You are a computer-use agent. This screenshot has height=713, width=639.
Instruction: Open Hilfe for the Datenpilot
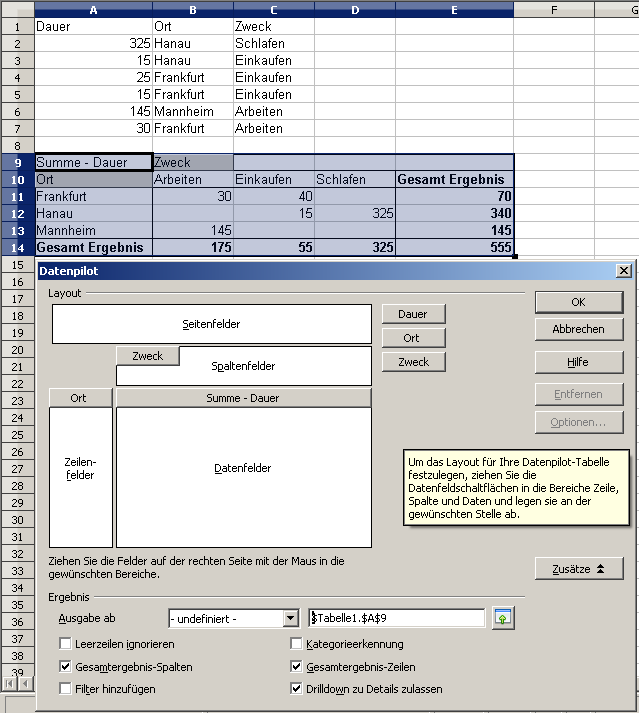(579, 362)
